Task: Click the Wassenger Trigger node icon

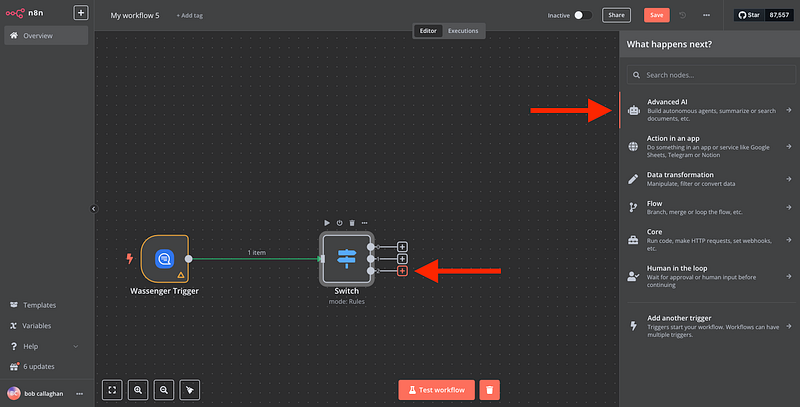Action: (165, 258)
